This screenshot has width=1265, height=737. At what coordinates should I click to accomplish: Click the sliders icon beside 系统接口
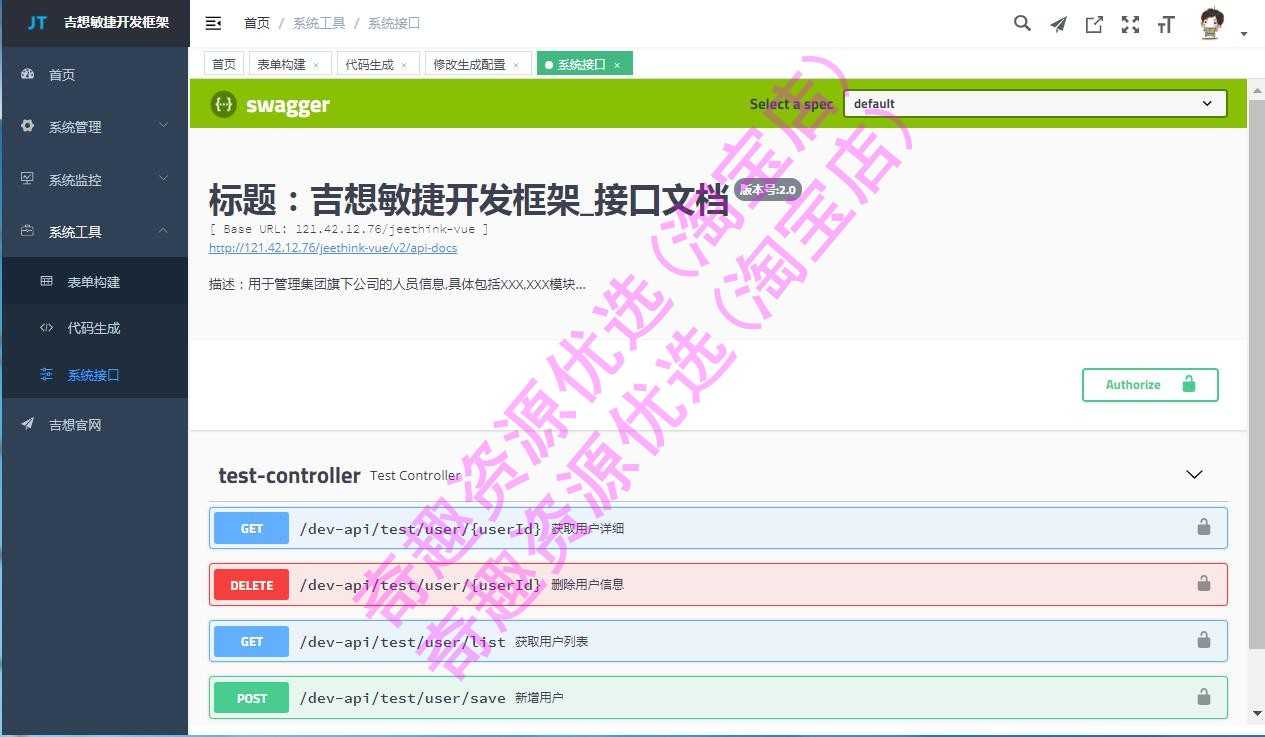click(46, 374)
